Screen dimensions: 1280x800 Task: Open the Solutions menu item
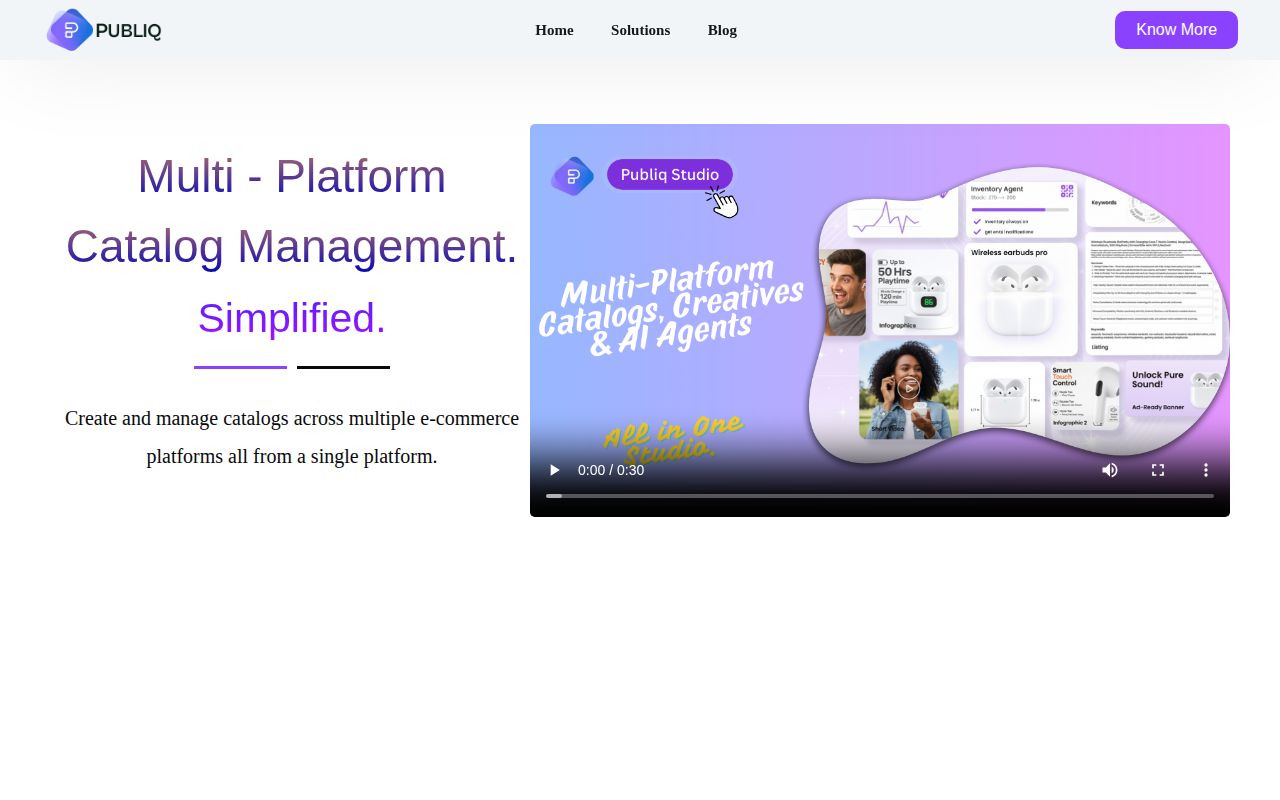coord(640,30)
